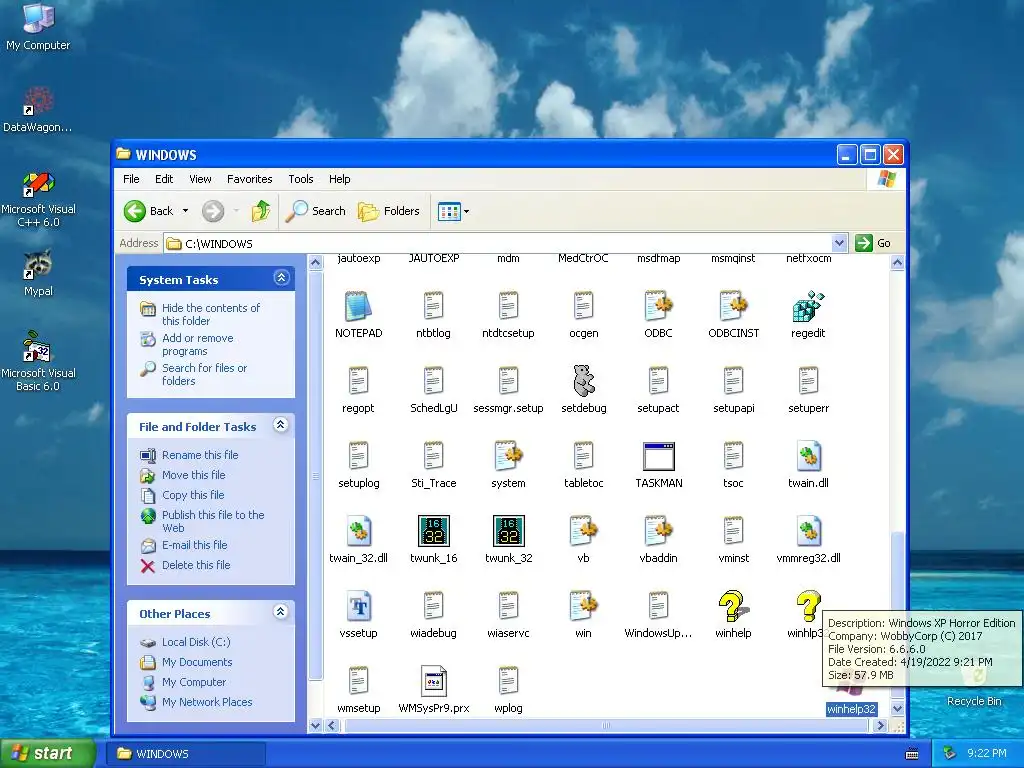Viewport: 1024px width, 768px height.
Task: Select the twunk_16 icon
Action: point(434,530)
